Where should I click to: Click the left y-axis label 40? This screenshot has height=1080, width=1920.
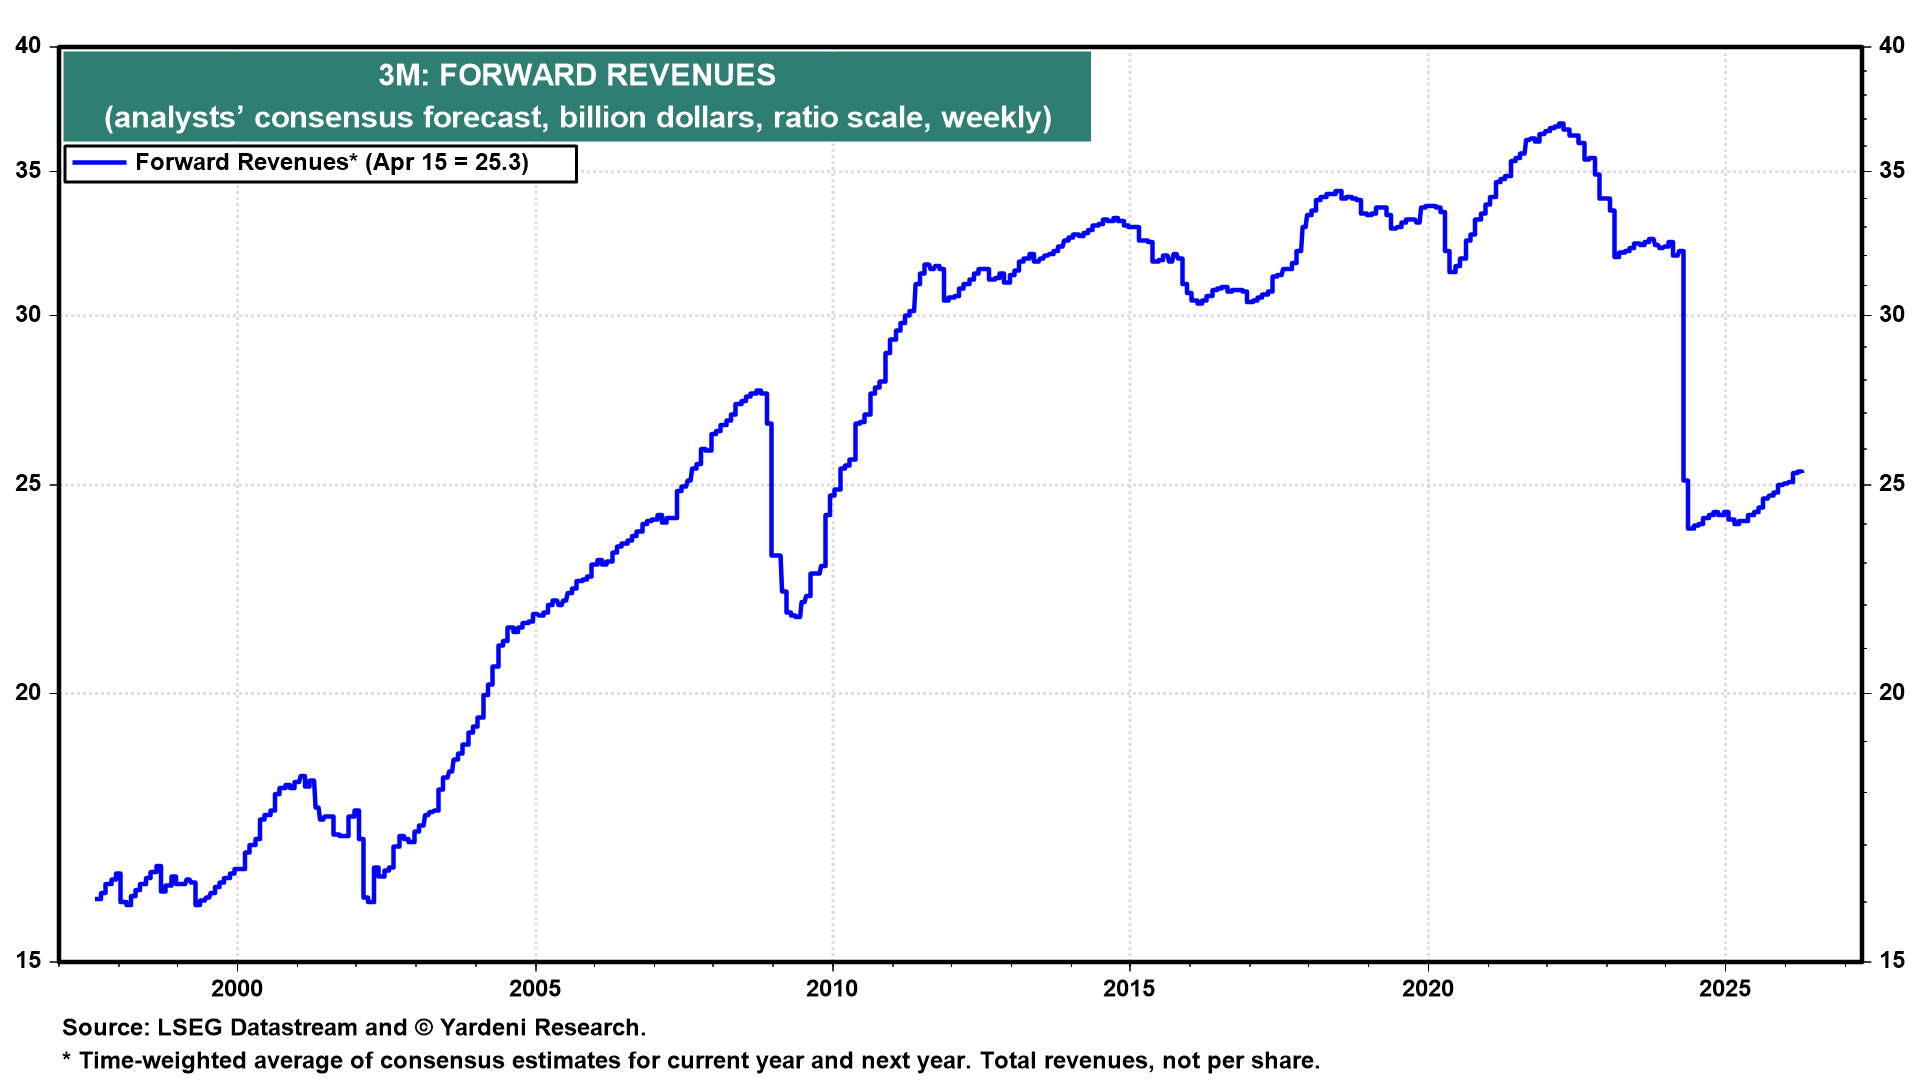click(x=28, y=46)
